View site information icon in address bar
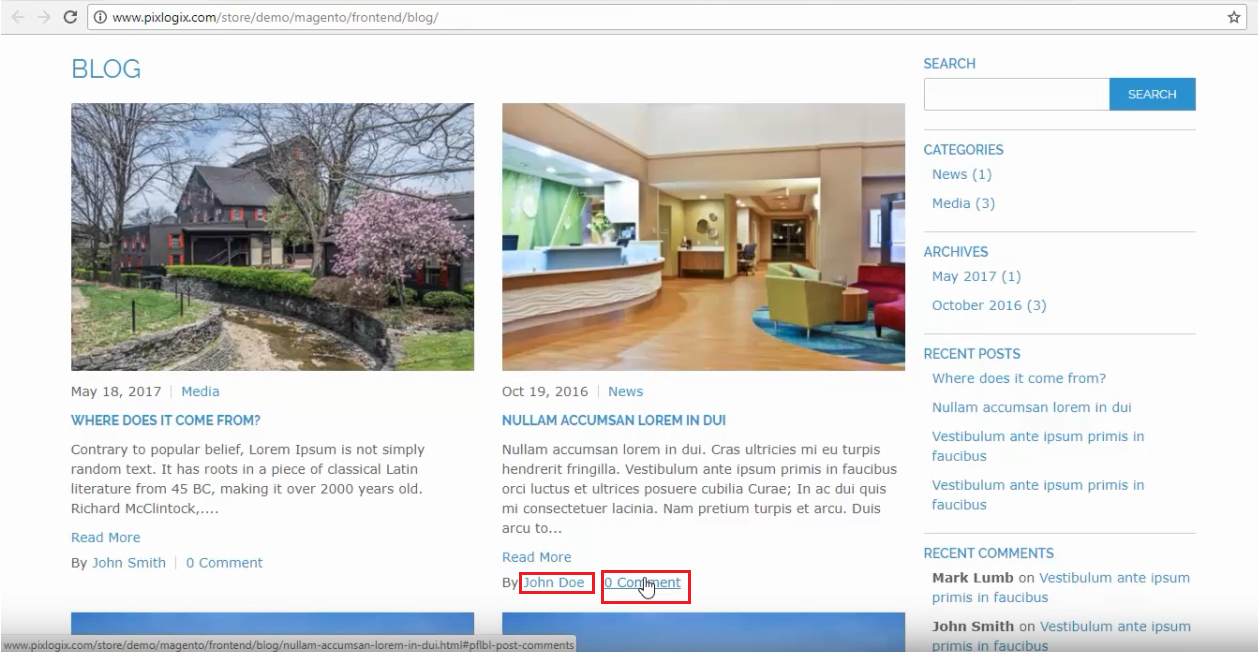1258x652 pixels. 101,18
